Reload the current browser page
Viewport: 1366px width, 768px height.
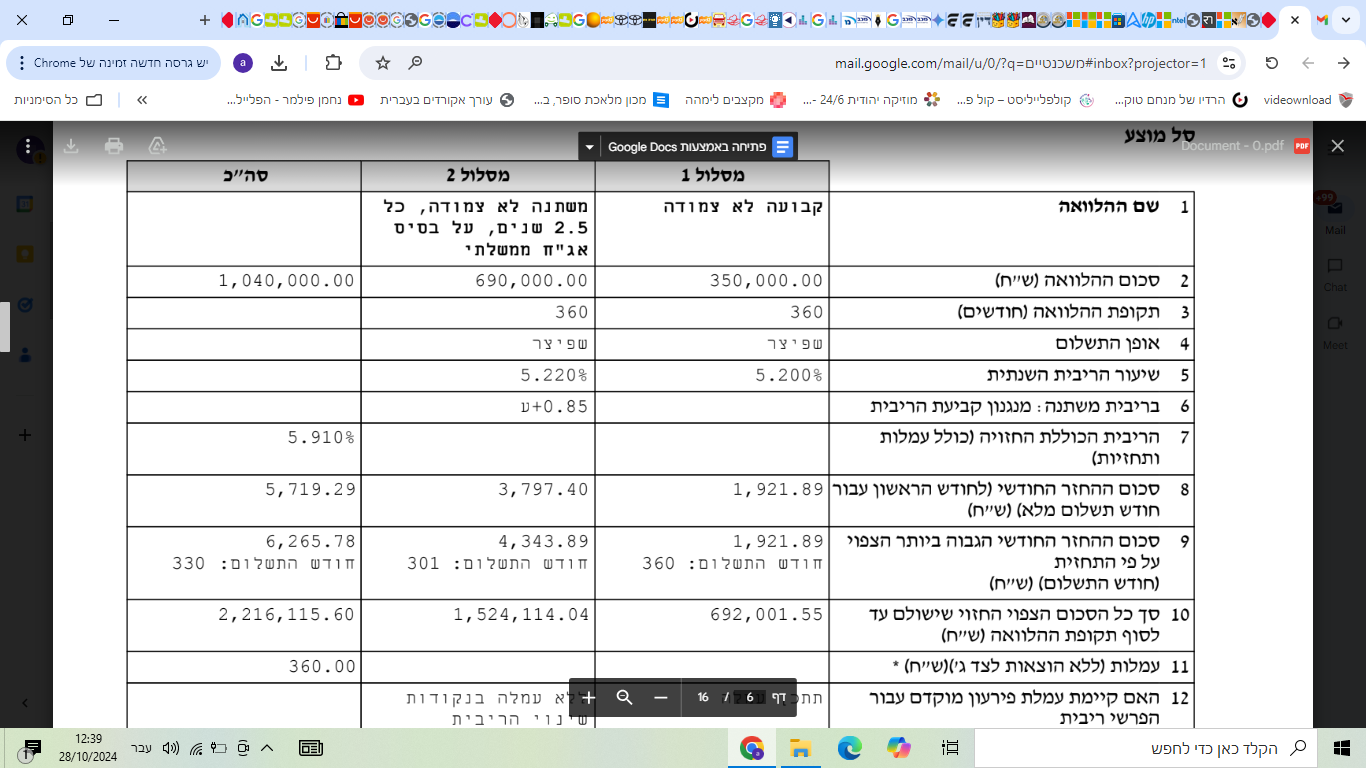1272,63
